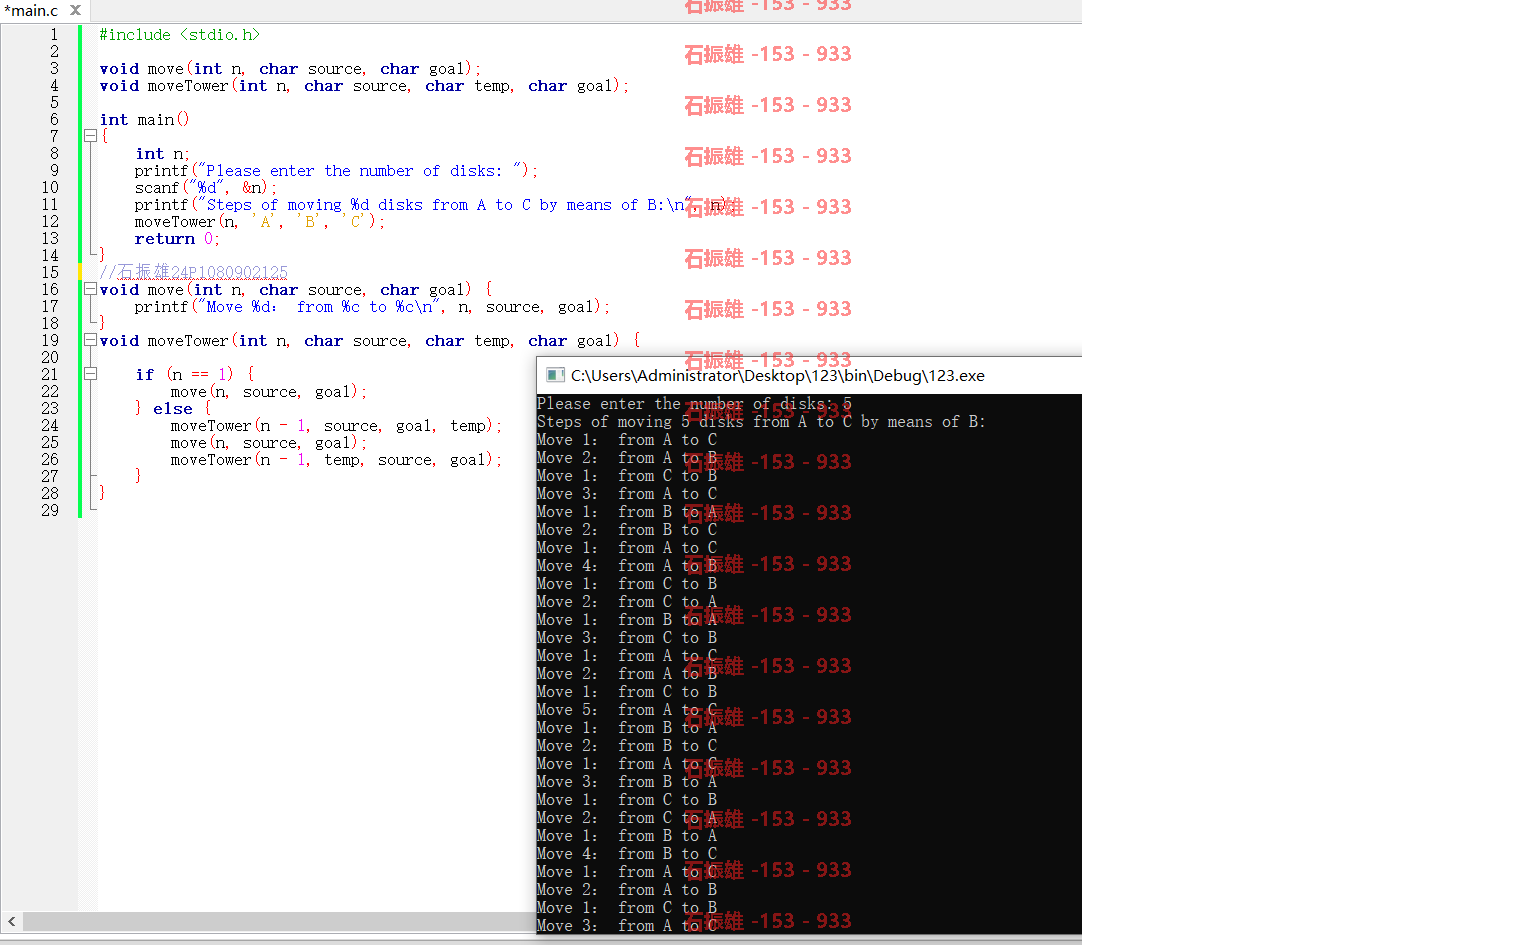Collapse the main() function fold marker

(x=90, y=136)
